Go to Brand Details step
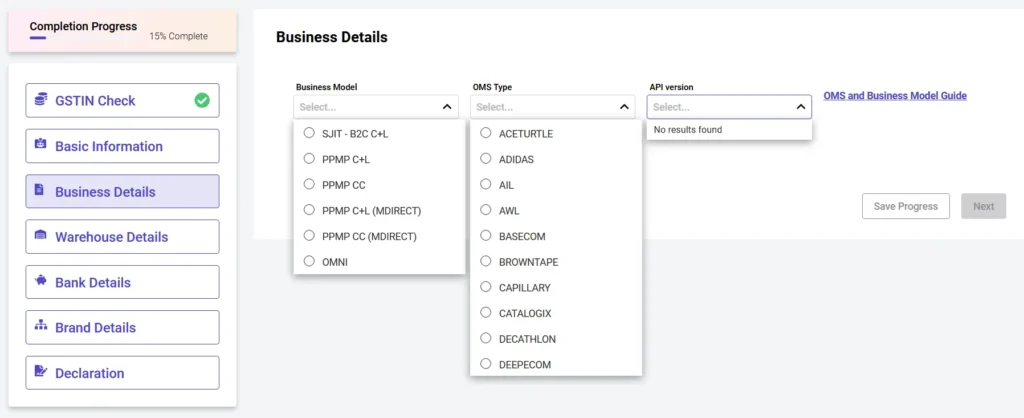The image size is (1024, 418). coord(122,327)
